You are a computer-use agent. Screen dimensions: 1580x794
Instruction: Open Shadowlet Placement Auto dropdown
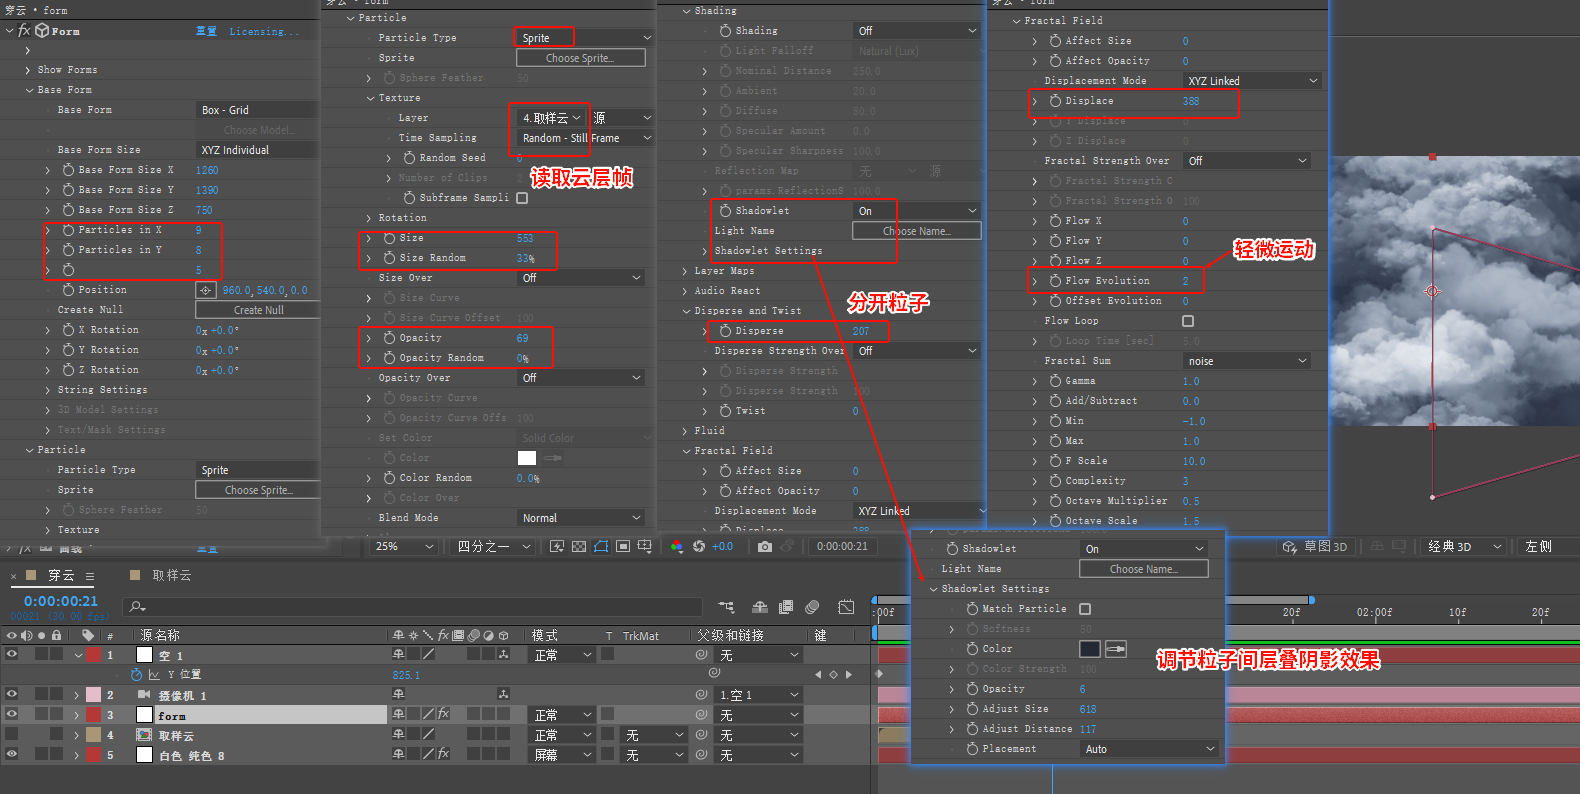pyautogui.click(x=1150, y=749)
